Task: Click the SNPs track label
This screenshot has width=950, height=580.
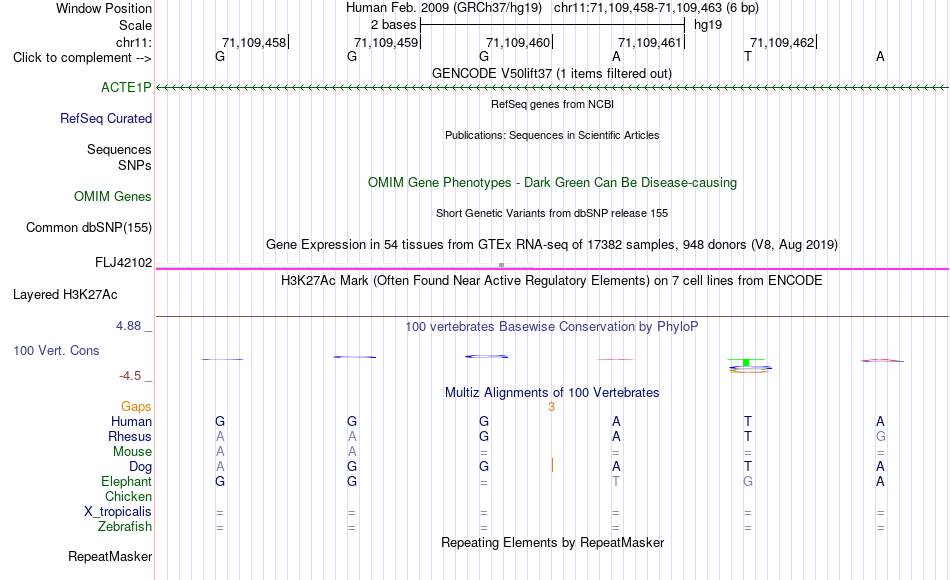Action: pyautogui.click(x=135, y=165)
